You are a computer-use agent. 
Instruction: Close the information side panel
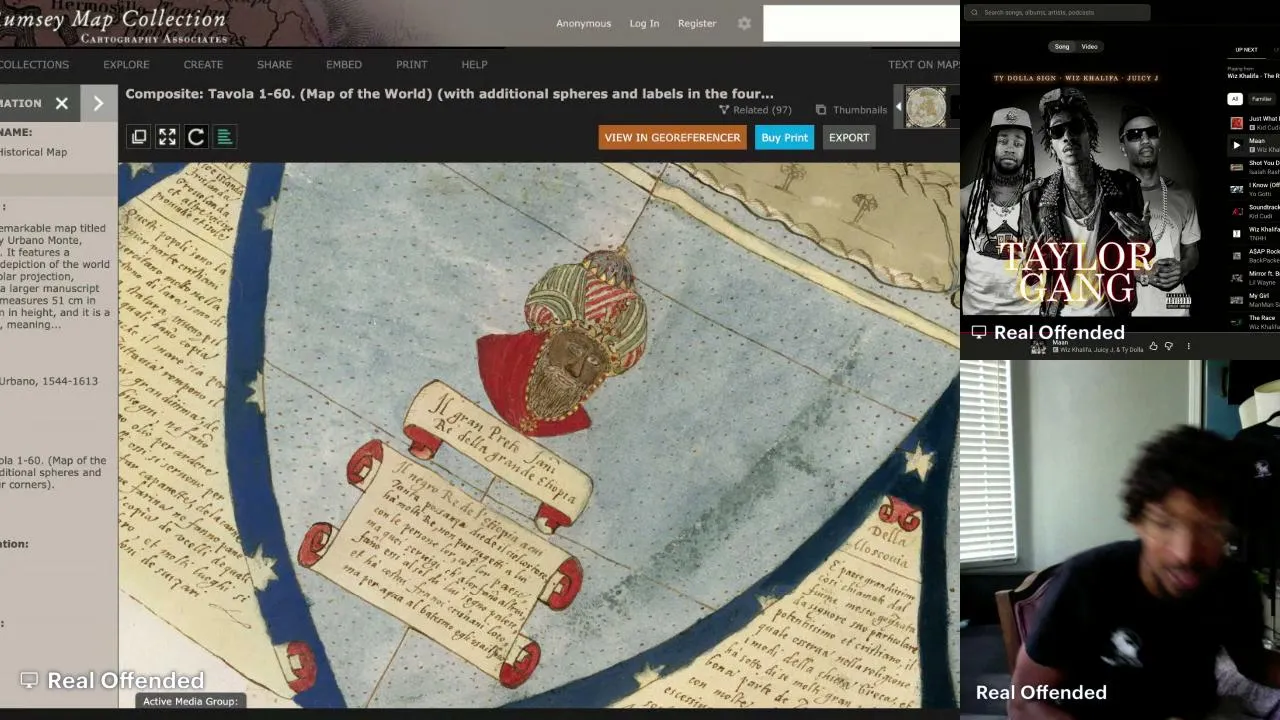tap(62, 103)
